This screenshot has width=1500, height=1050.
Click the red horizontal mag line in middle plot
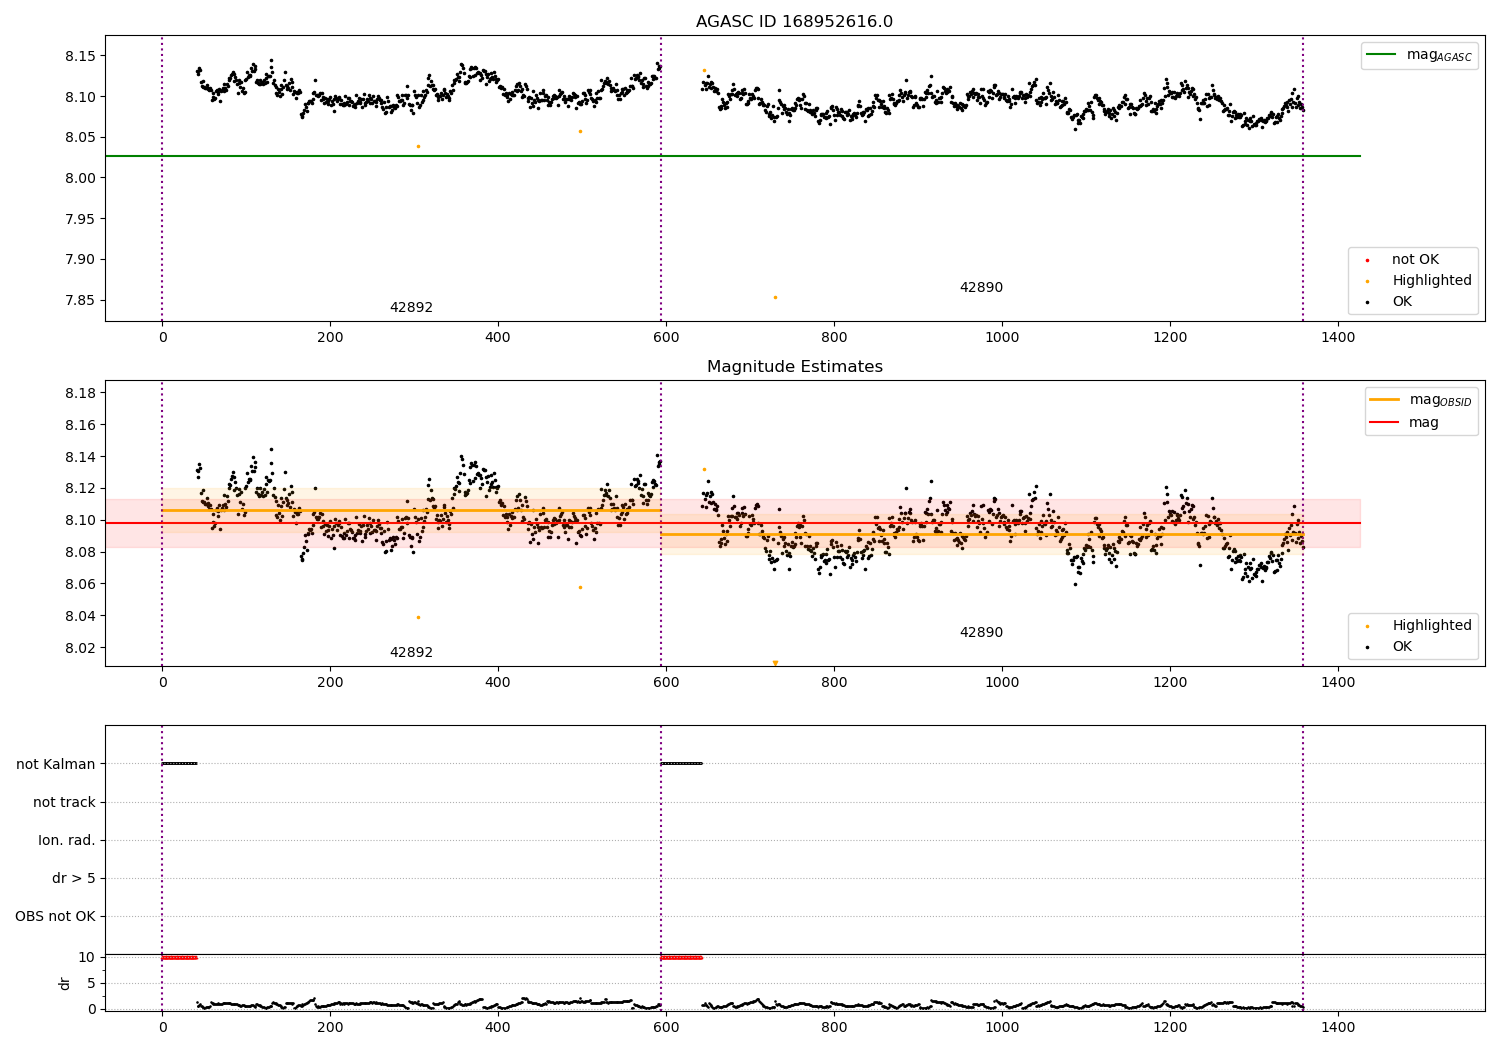(x=732, y=523)
